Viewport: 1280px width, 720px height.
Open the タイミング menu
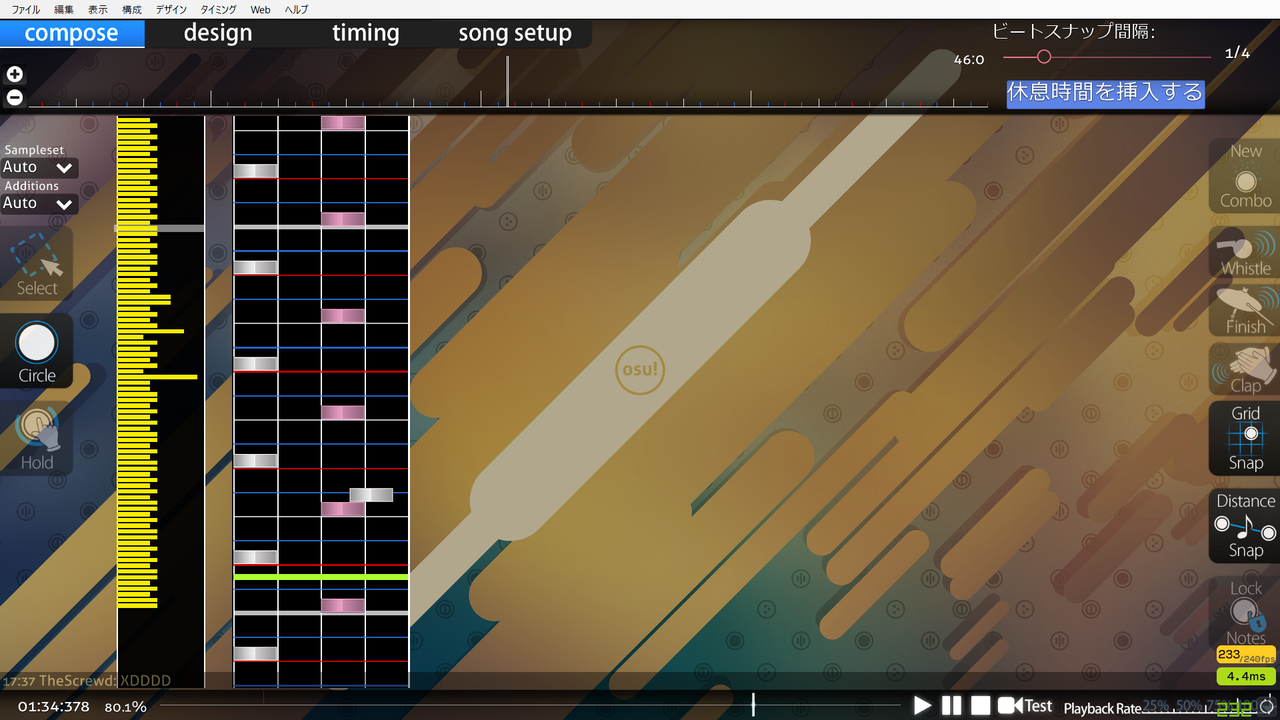coord(219,9)
